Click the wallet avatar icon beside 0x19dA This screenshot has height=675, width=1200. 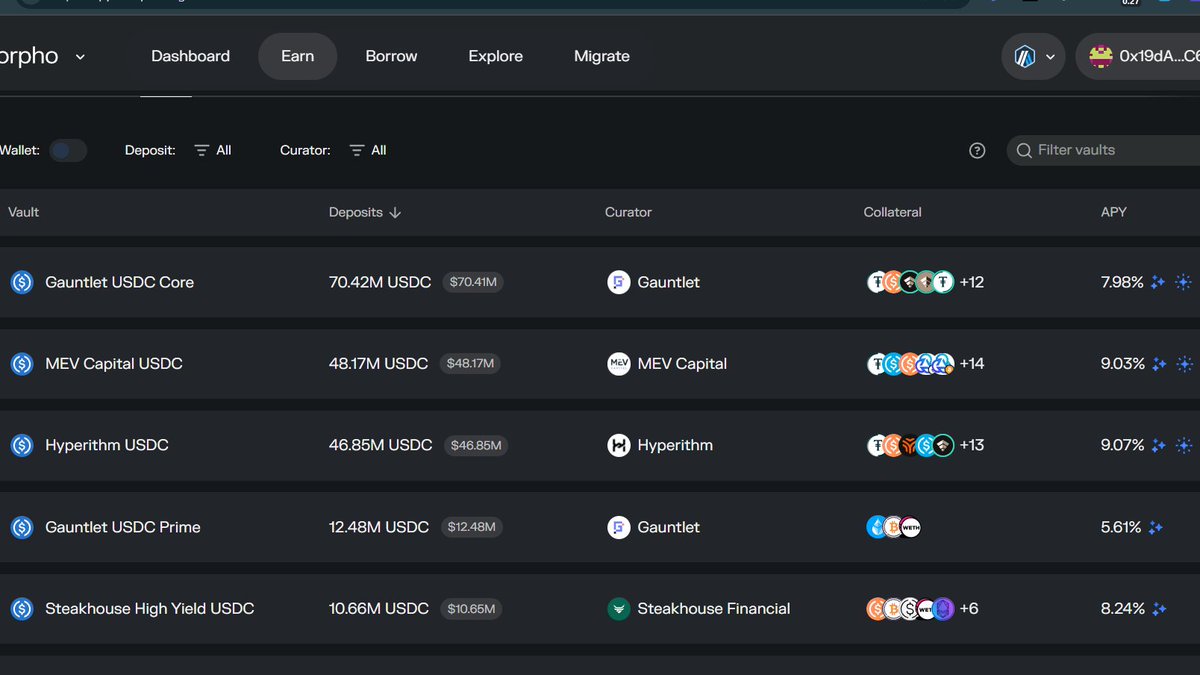pyautogui.click(x=1101, y=57)
